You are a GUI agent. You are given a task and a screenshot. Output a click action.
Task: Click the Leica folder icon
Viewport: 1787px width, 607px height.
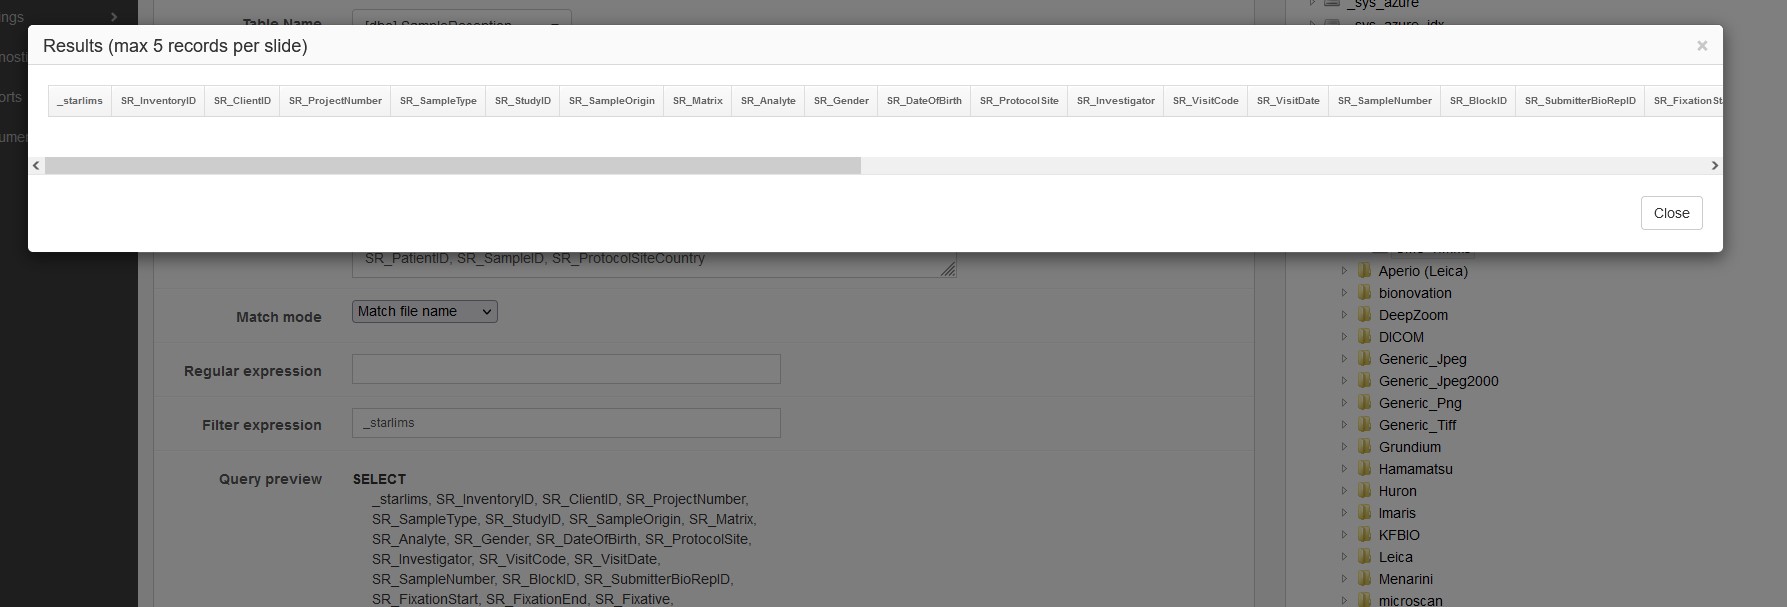coord(1364,557)
